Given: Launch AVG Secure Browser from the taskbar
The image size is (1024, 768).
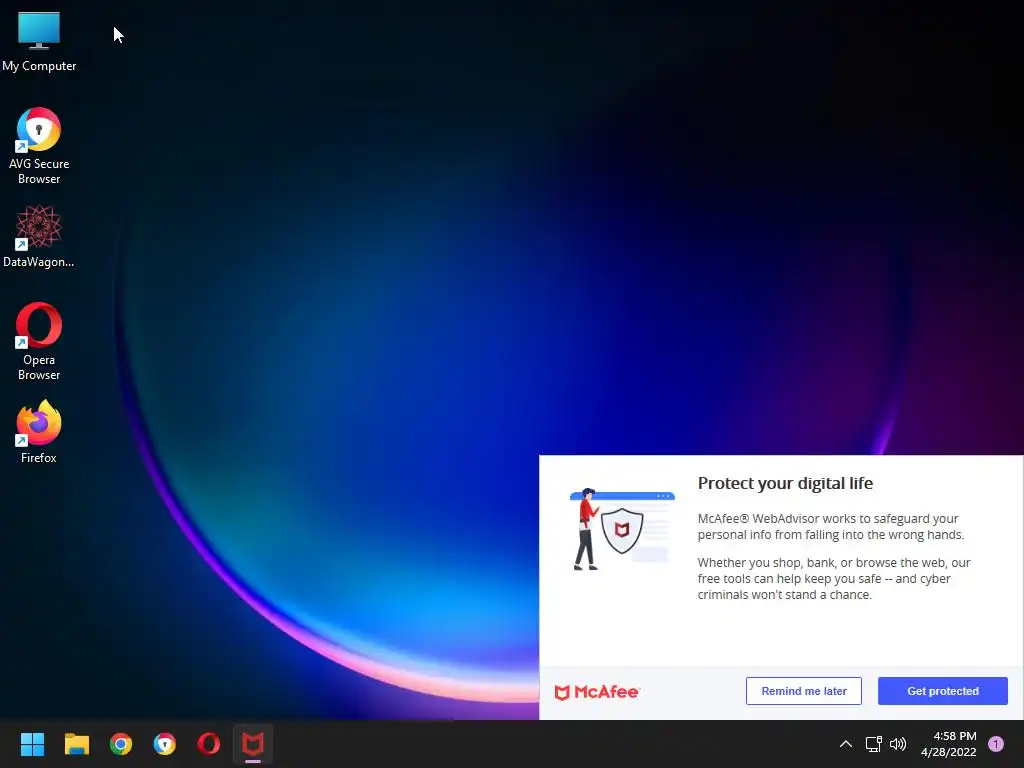Looking at the screenshot, I should (165, 744).
